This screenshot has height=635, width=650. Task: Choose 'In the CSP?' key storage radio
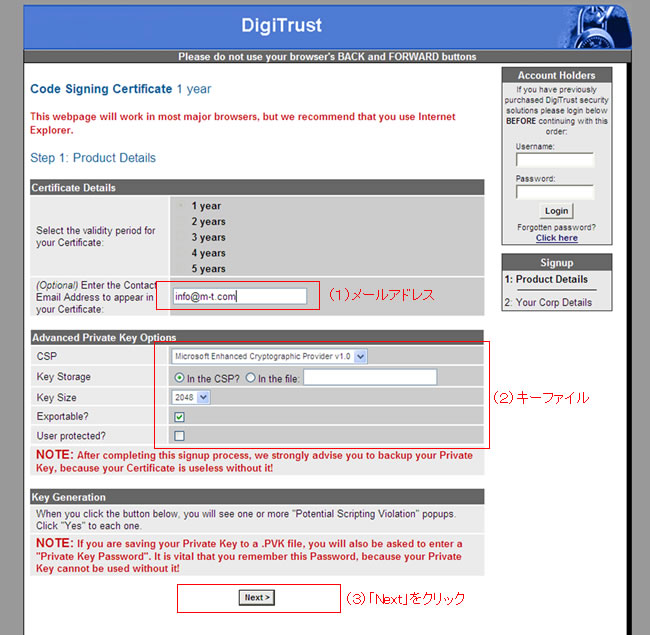tap(179, 378)
